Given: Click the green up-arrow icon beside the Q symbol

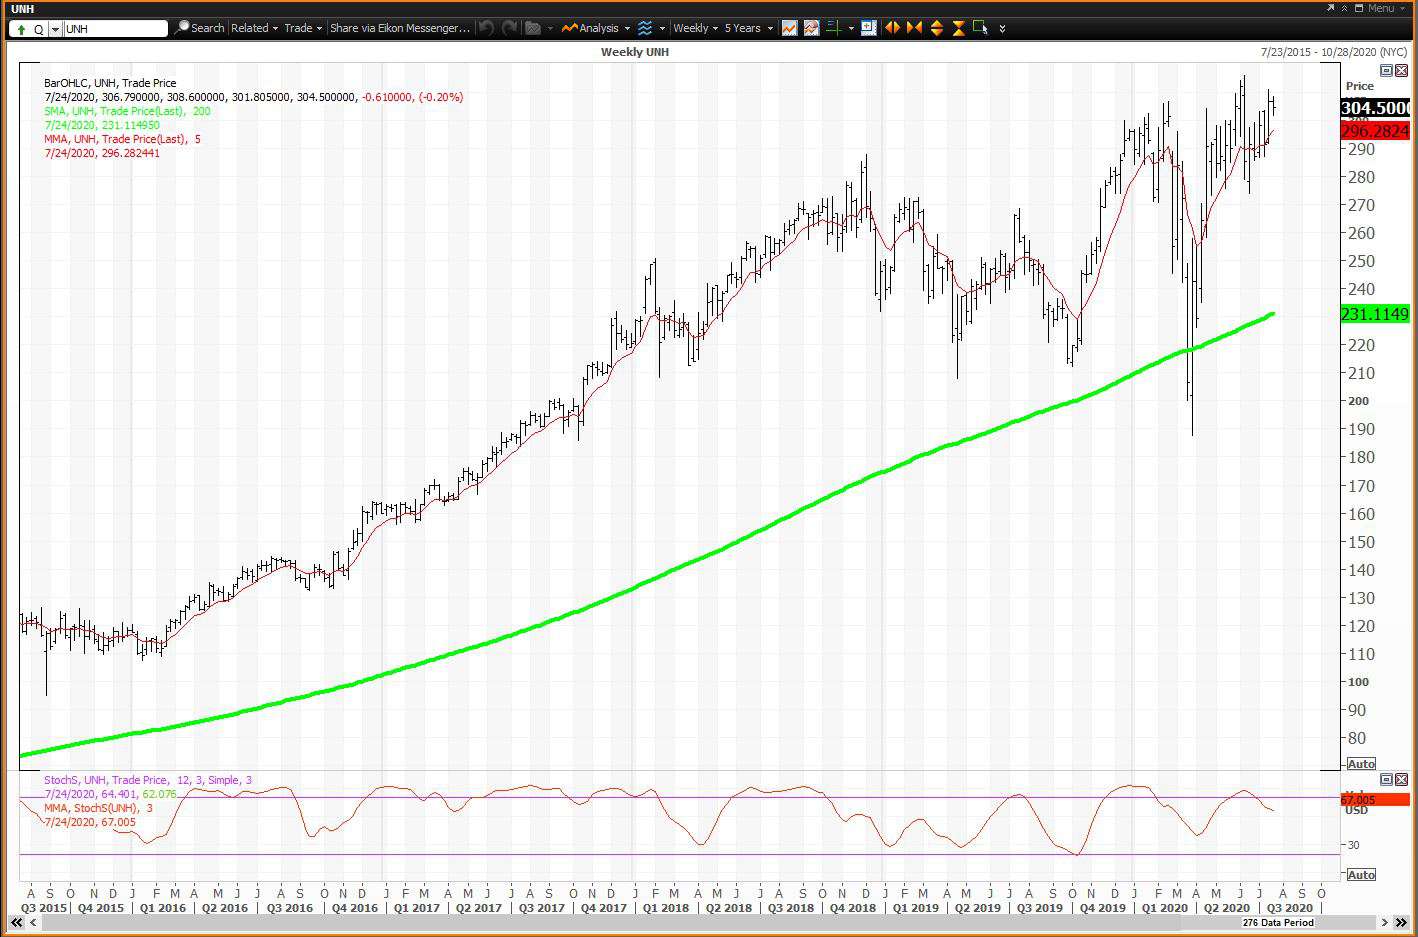Looking at the screenshot, I should pyautogui.click(x=21, y=29).
